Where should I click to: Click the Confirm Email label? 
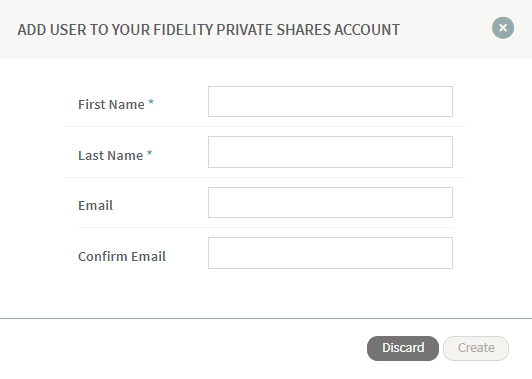(x=122, y=257)
